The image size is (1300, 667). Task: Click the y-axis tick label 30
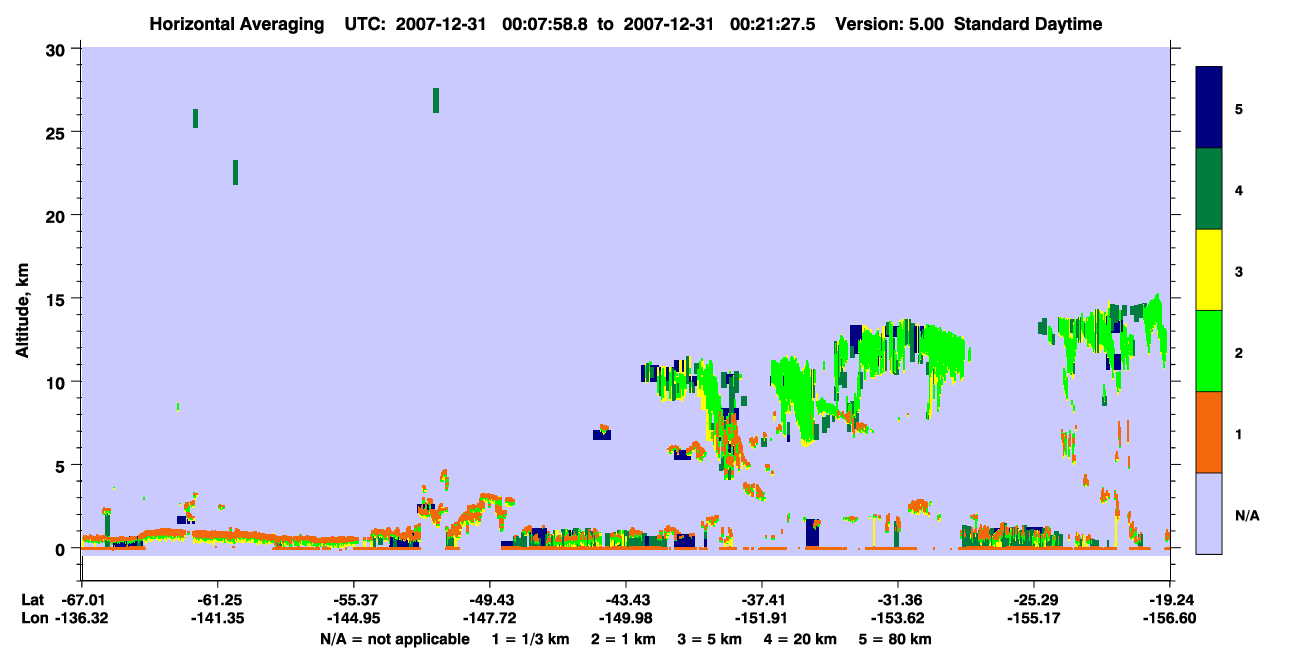56,49
